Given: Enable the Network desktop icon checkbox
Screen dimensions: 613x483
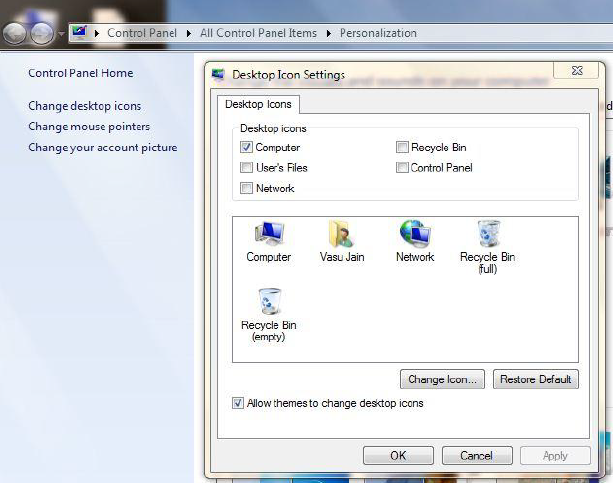Looking at the screenshot, I should (246, 188).
